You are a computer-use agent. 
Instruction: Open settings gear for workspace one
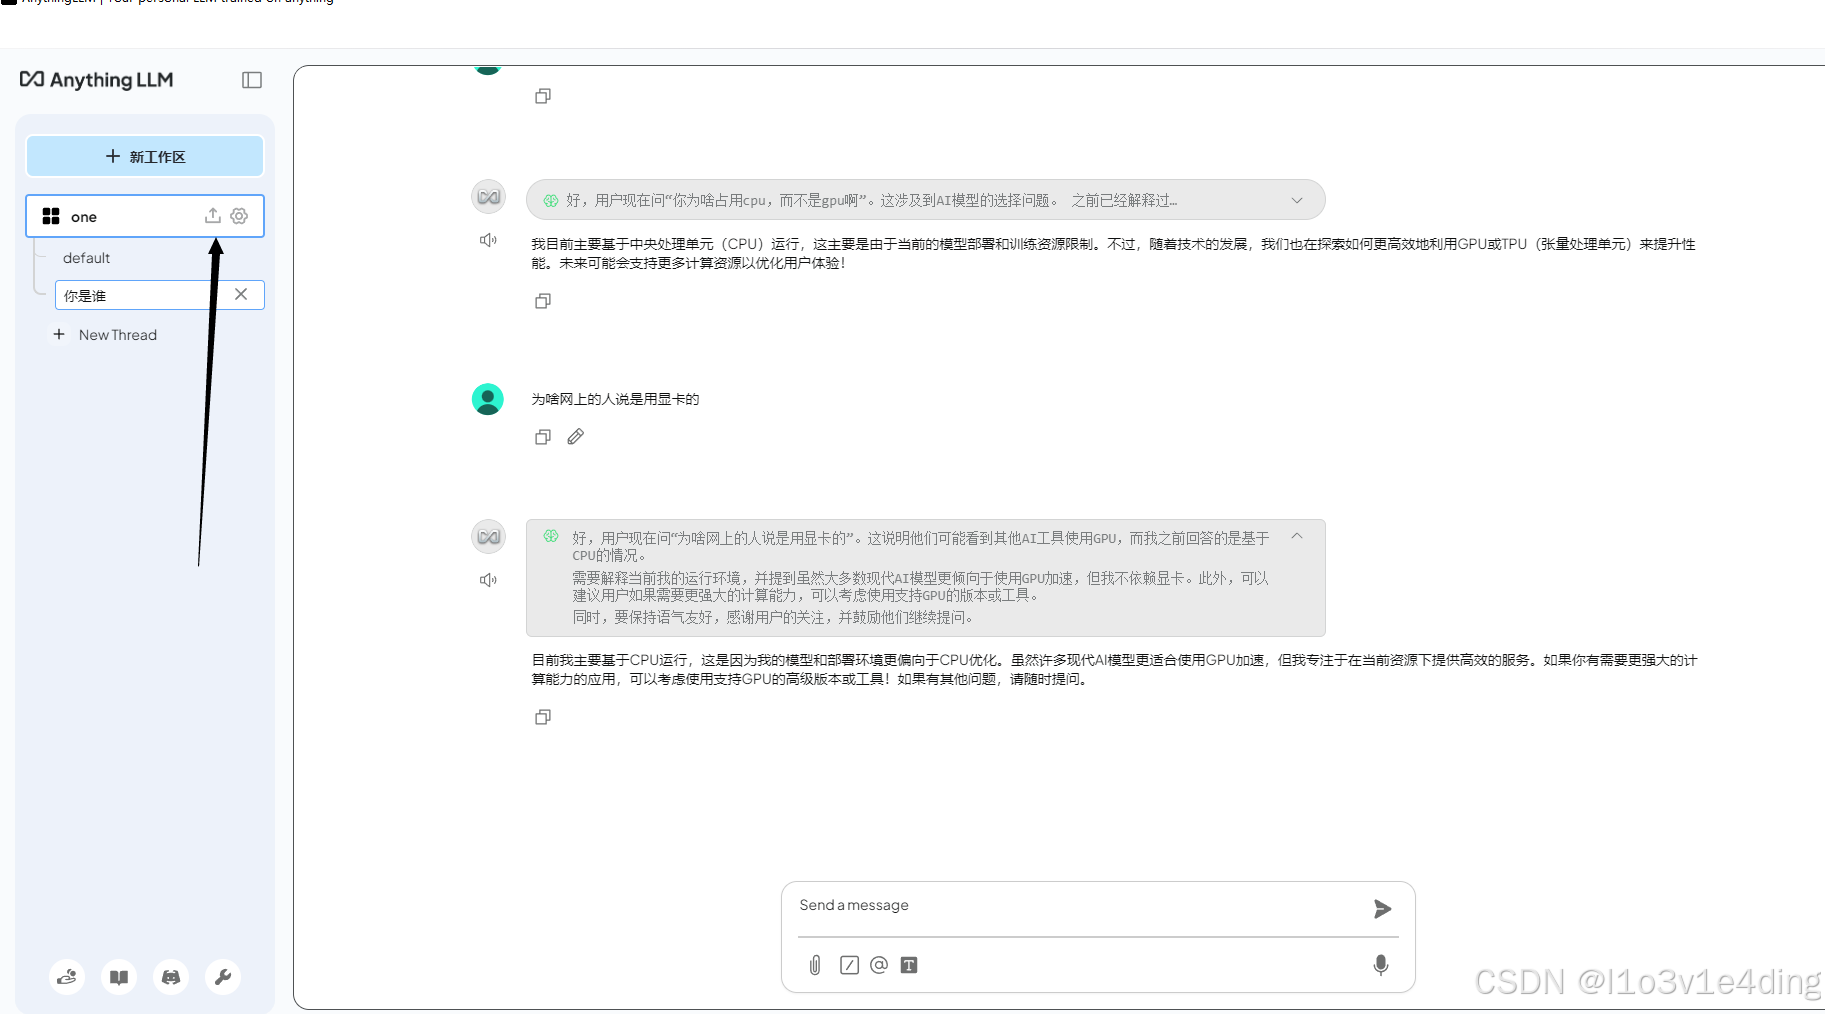[239, 216]
